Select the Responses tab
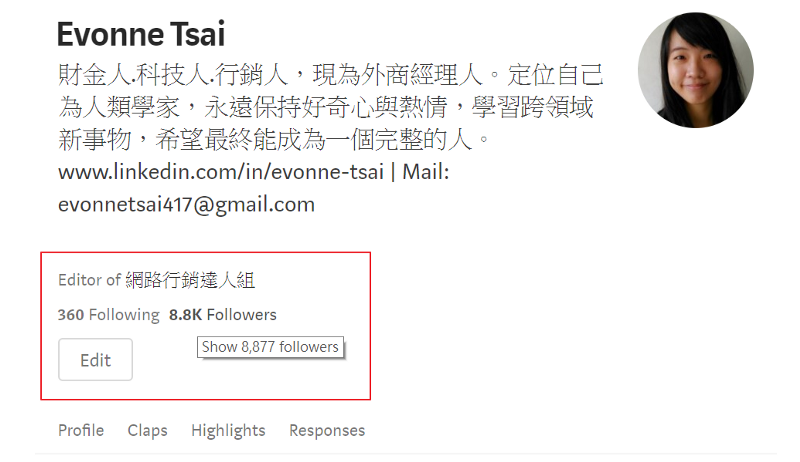The image size is (800, 462). 327,430
